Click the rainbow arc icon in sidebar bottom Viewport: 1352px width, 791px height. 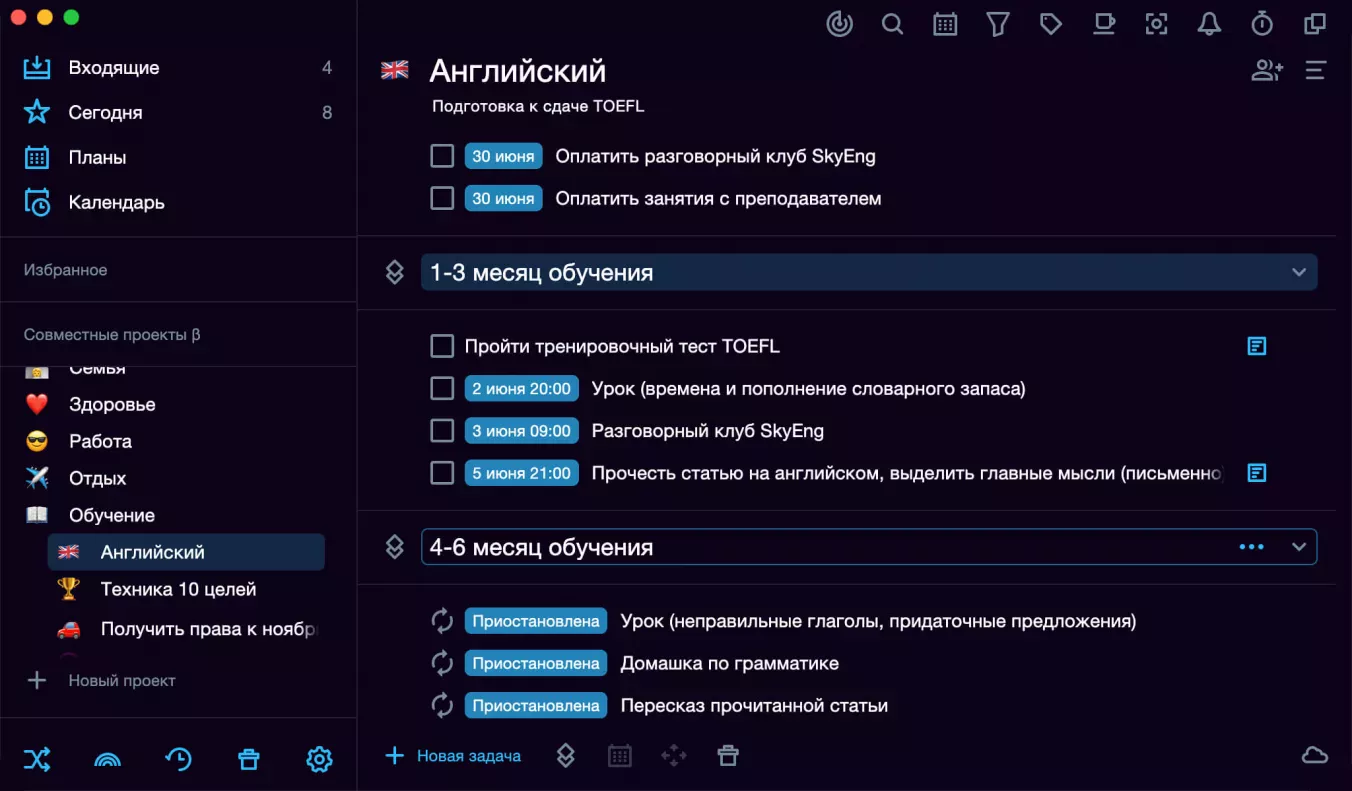point(107,760)
